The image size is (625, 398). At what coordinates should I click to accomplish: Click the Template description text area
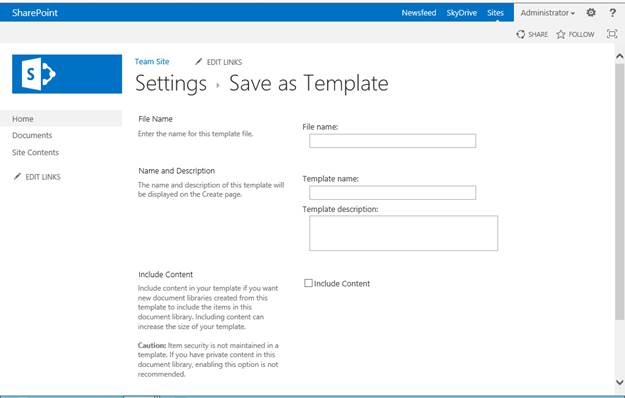click(x=403, y=233)
